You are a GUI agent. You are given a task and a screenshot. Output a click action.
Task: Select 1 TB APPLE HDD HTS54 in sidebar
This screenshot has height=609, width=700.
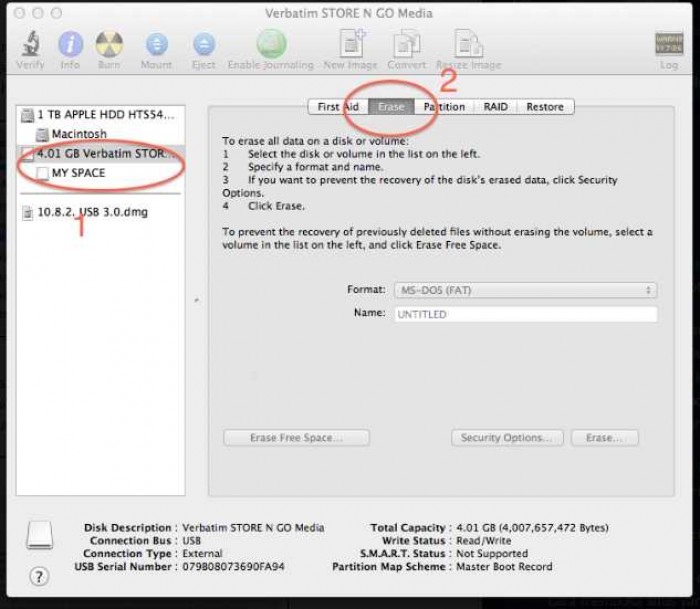point(106,115)
